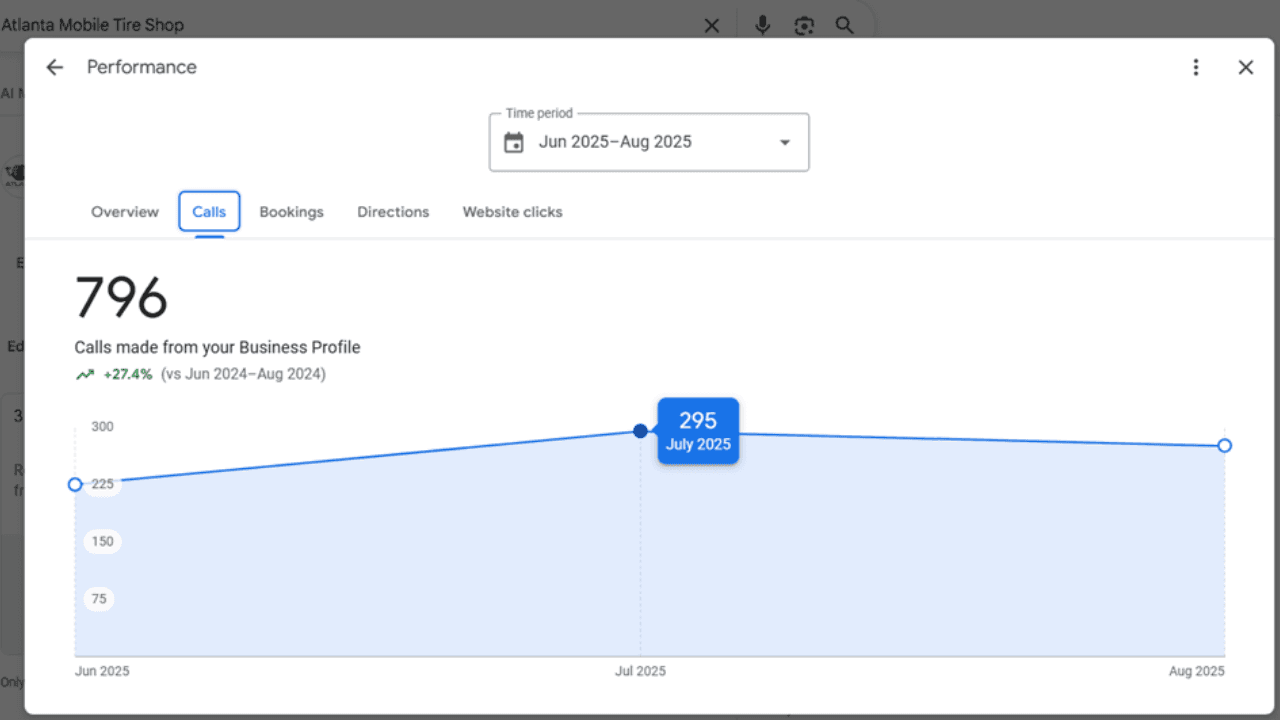The width and height of the screenshot is (1280, 720).
Task: Open the three-dot overflow menu
Action: pos(1196,67)
